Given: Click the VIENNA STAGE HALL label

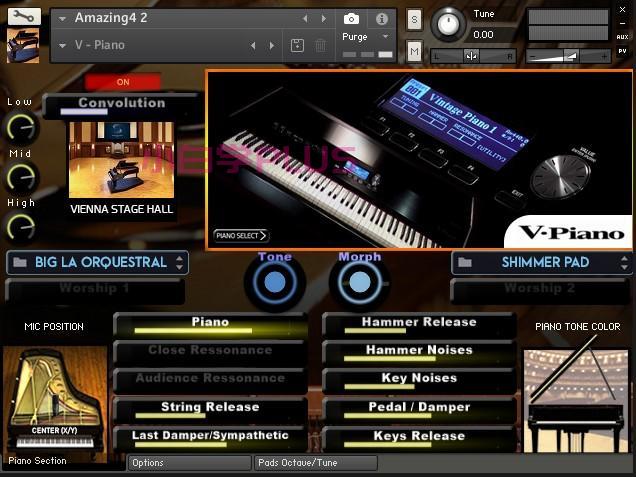Looking at the screenshot, I should click(122, 209).
